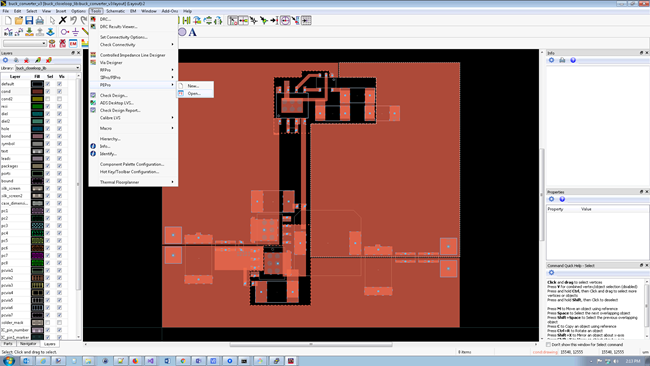This screenshot has width=650, height=366.
Task: Open a new file with blank-page icon
Action: (8, 20)
